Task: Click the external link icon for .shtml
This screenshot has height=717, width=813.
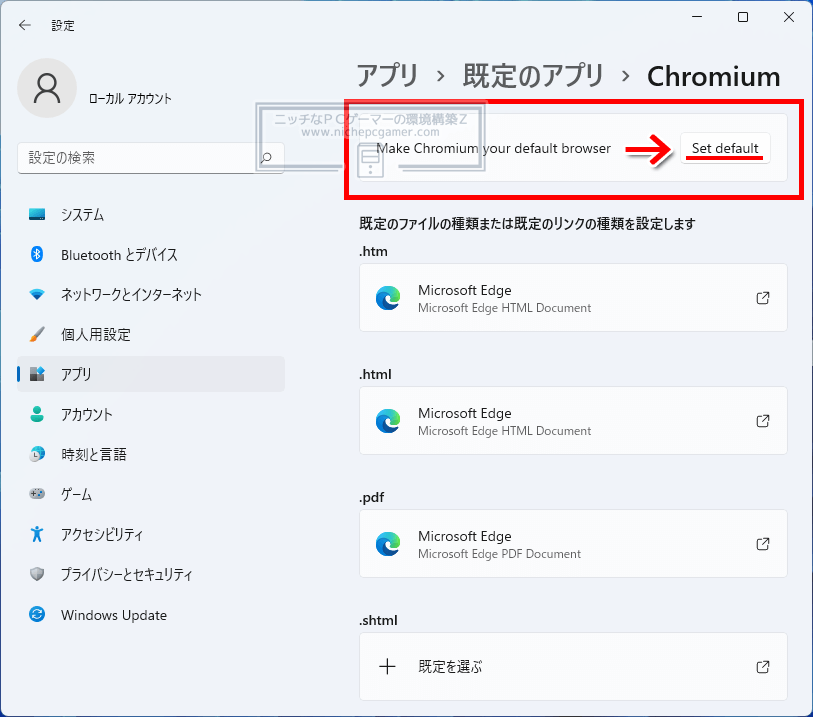Action: [x=763, y=666]
